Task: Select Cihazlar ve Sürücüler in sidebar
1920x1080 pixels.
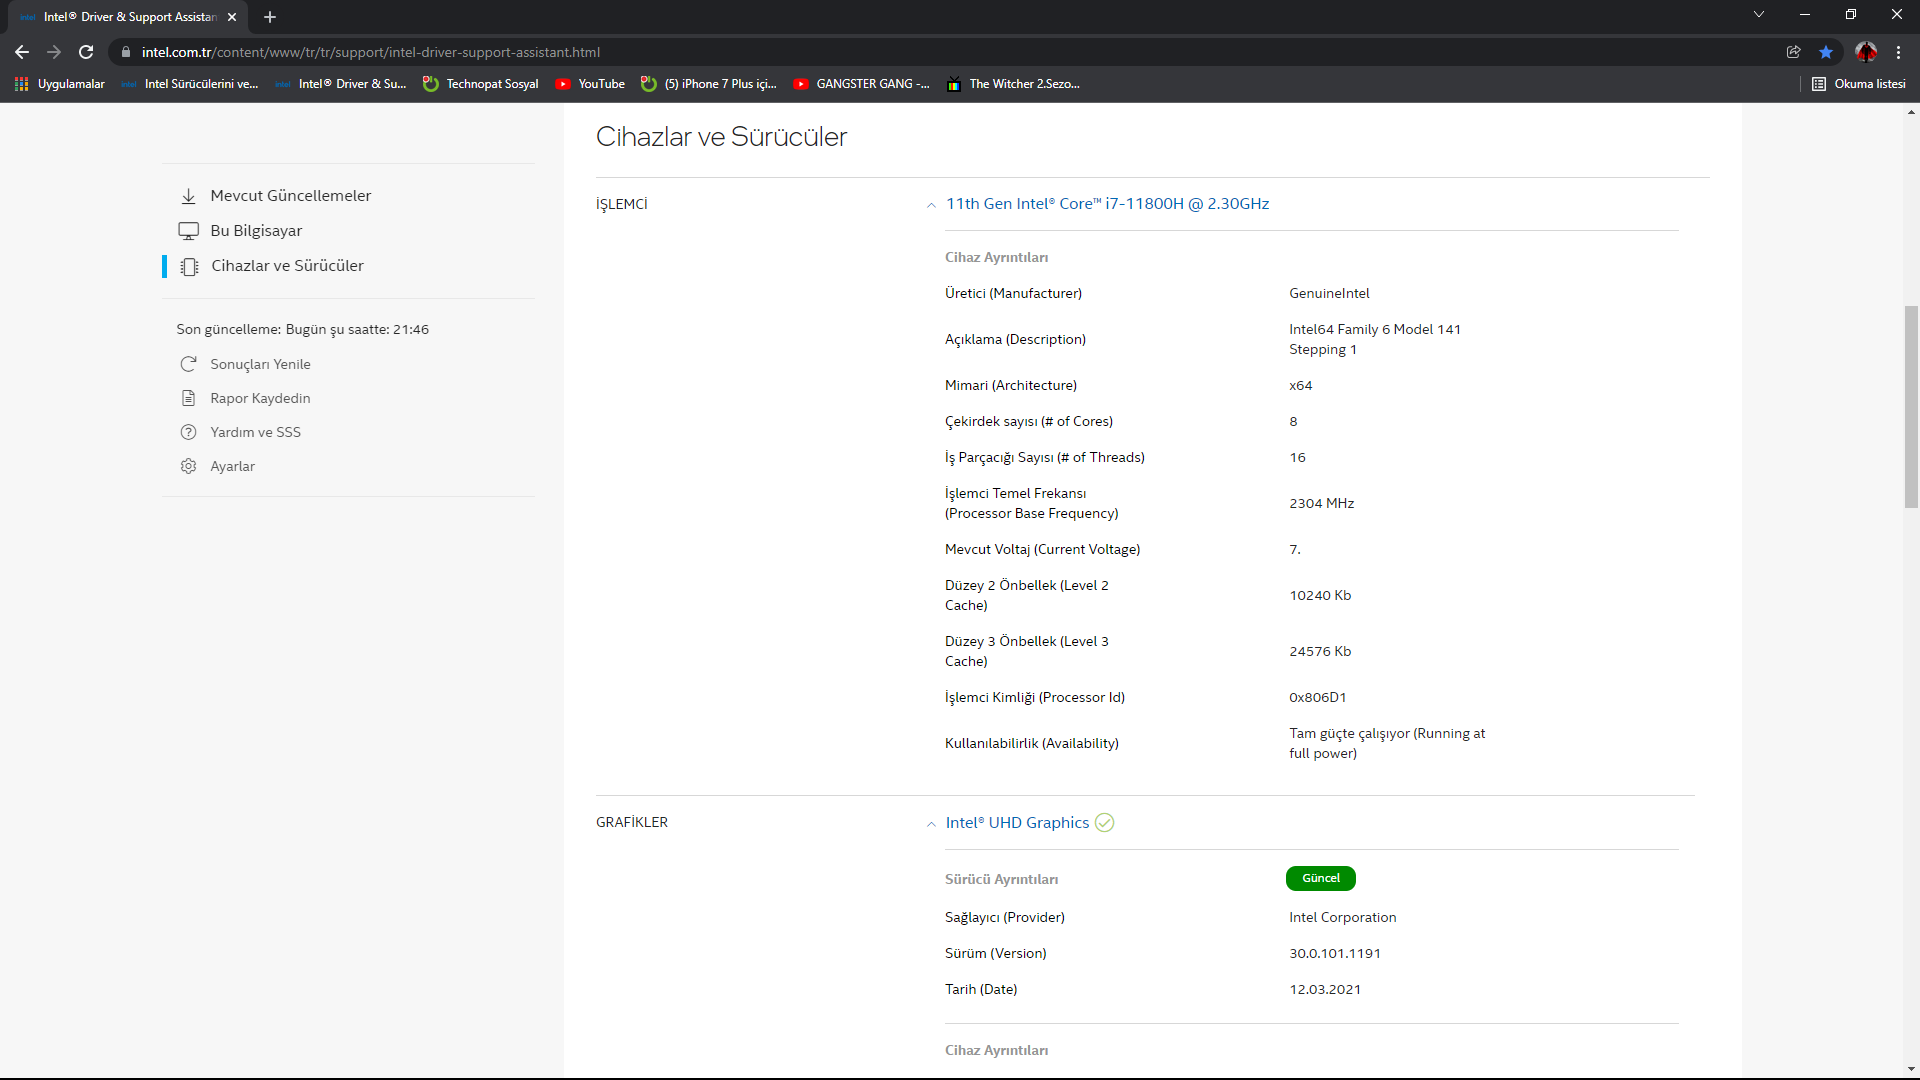Action: click(x=287, y=266)
